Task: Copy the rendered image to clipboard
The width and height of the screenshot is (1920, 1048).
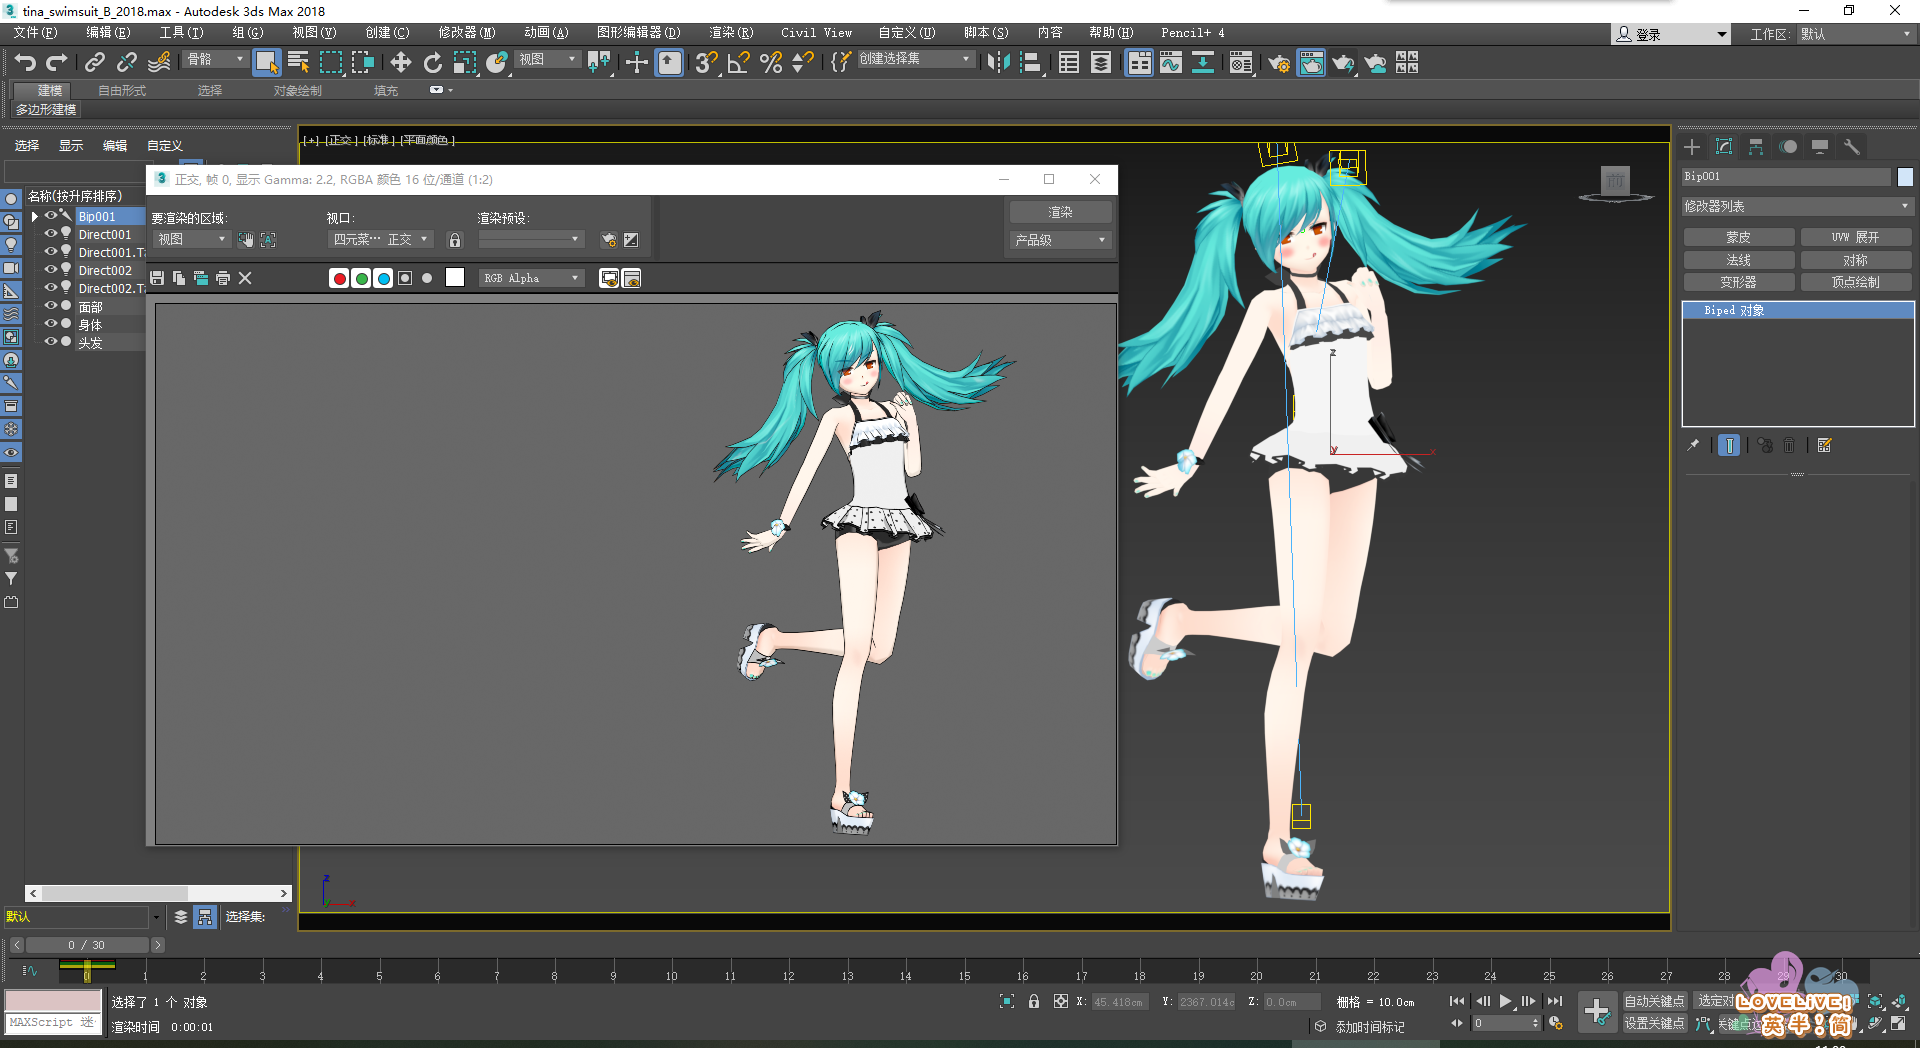Action: [x=179, y=278]
